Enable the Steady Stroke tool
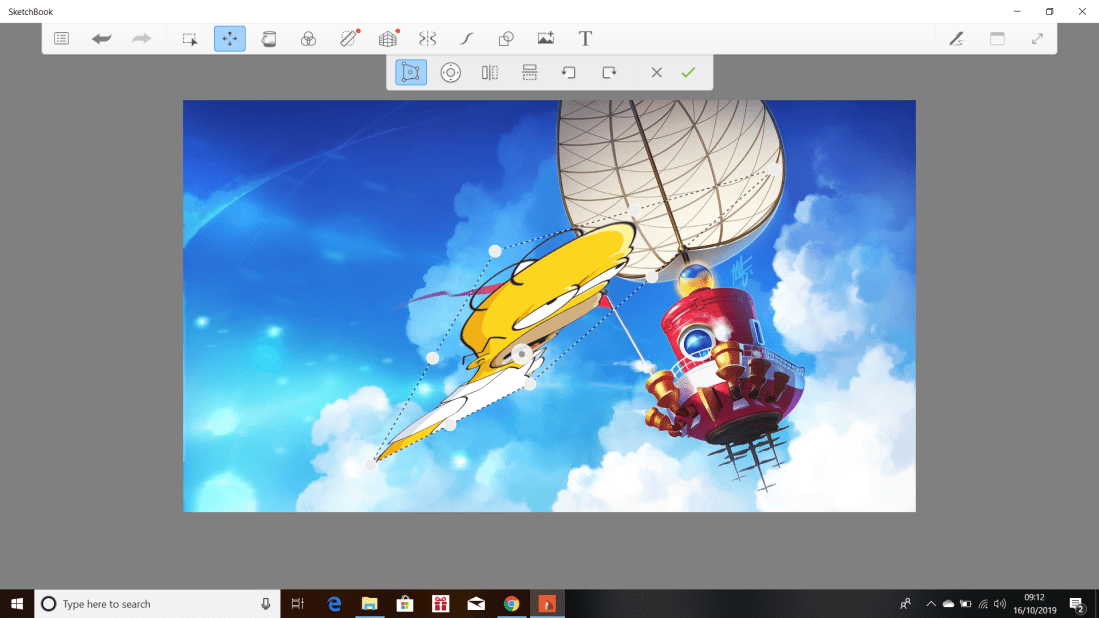The height and width of the screenshot is (618, 1099). (x=466, y=38)
